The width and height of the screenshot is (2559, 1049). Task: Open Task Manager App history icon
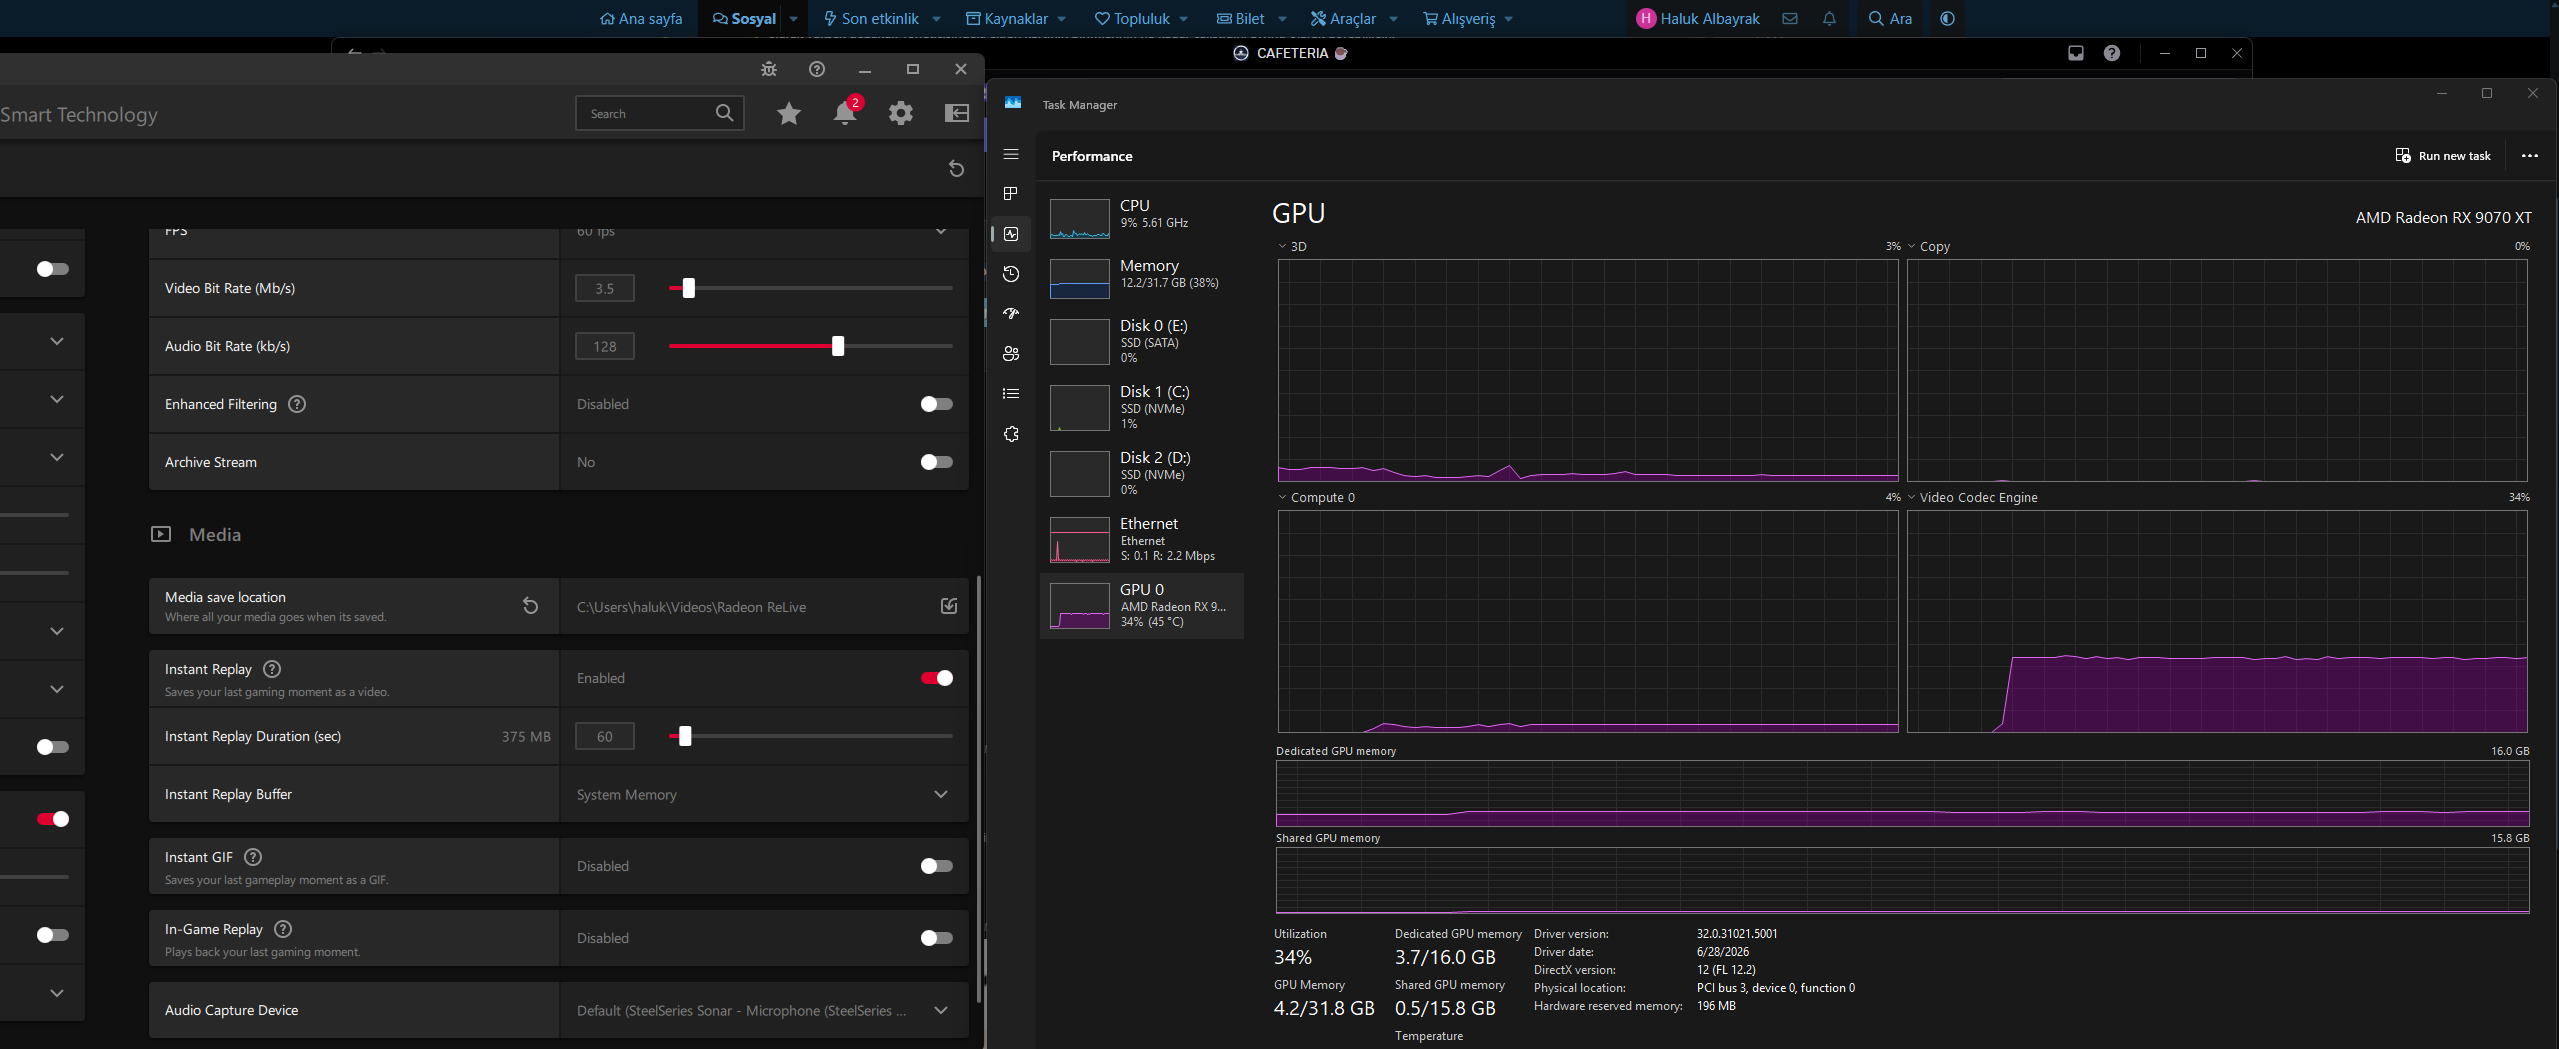[1011, 274]
